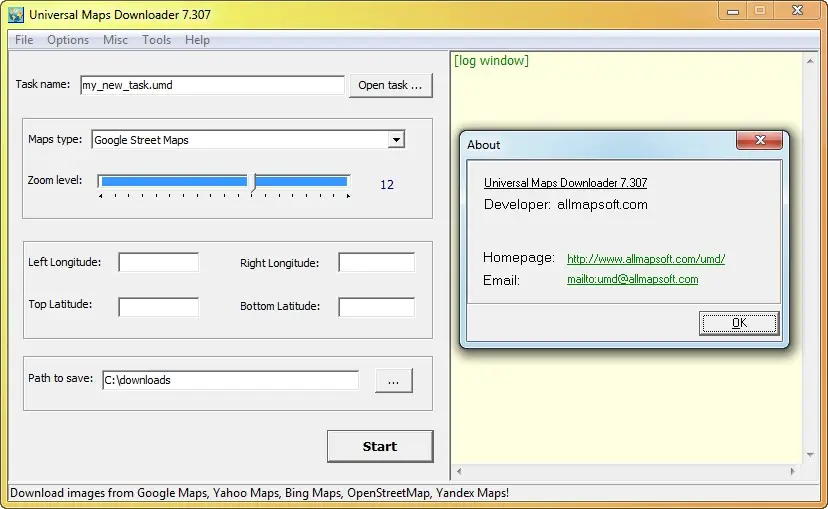This screenshot has width=828, height=509.
Task: Click the log window scroll down arrow
Action: point(810,455)
